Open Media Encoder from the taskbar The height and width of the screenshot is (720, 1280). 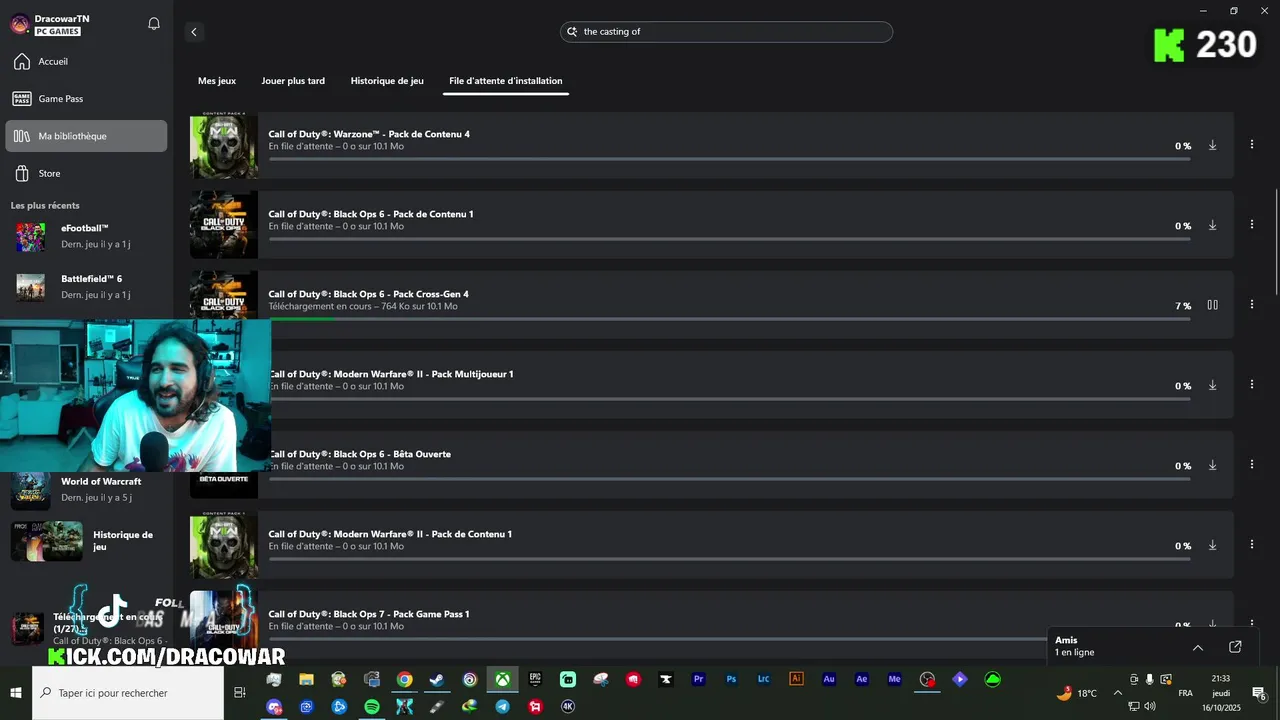(894, 680)
